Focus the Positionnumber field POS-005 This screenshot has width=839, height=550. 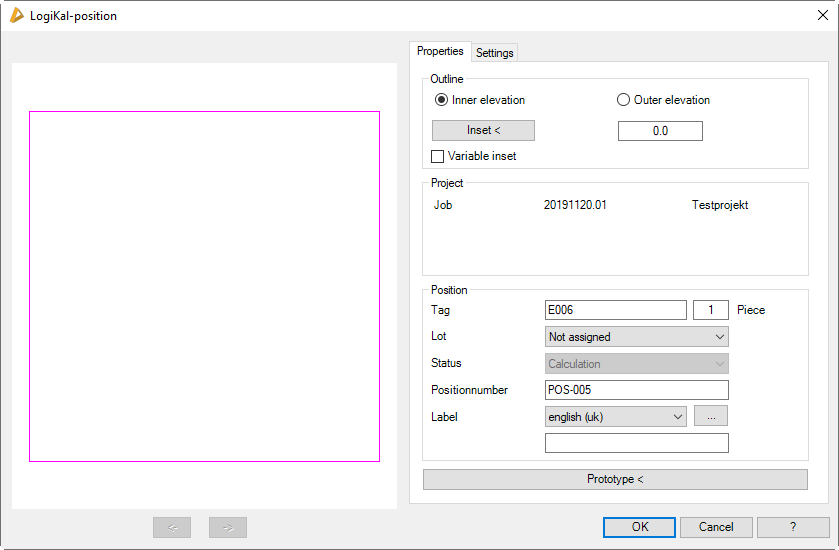coord(637,390)
